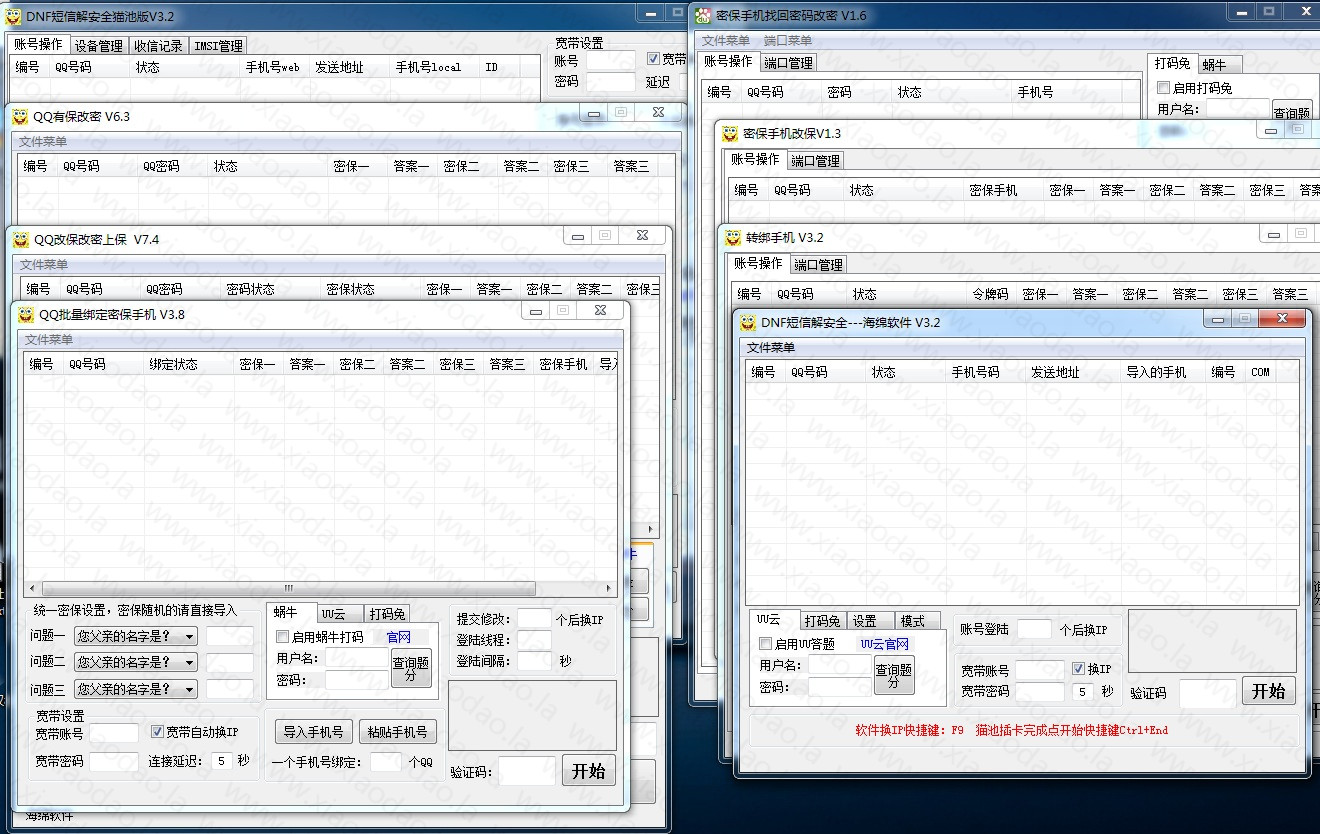Screen dimensions: 1320x834
Task: Enable 启用UU答题 checkbox
Action: [x=766, y=644]
